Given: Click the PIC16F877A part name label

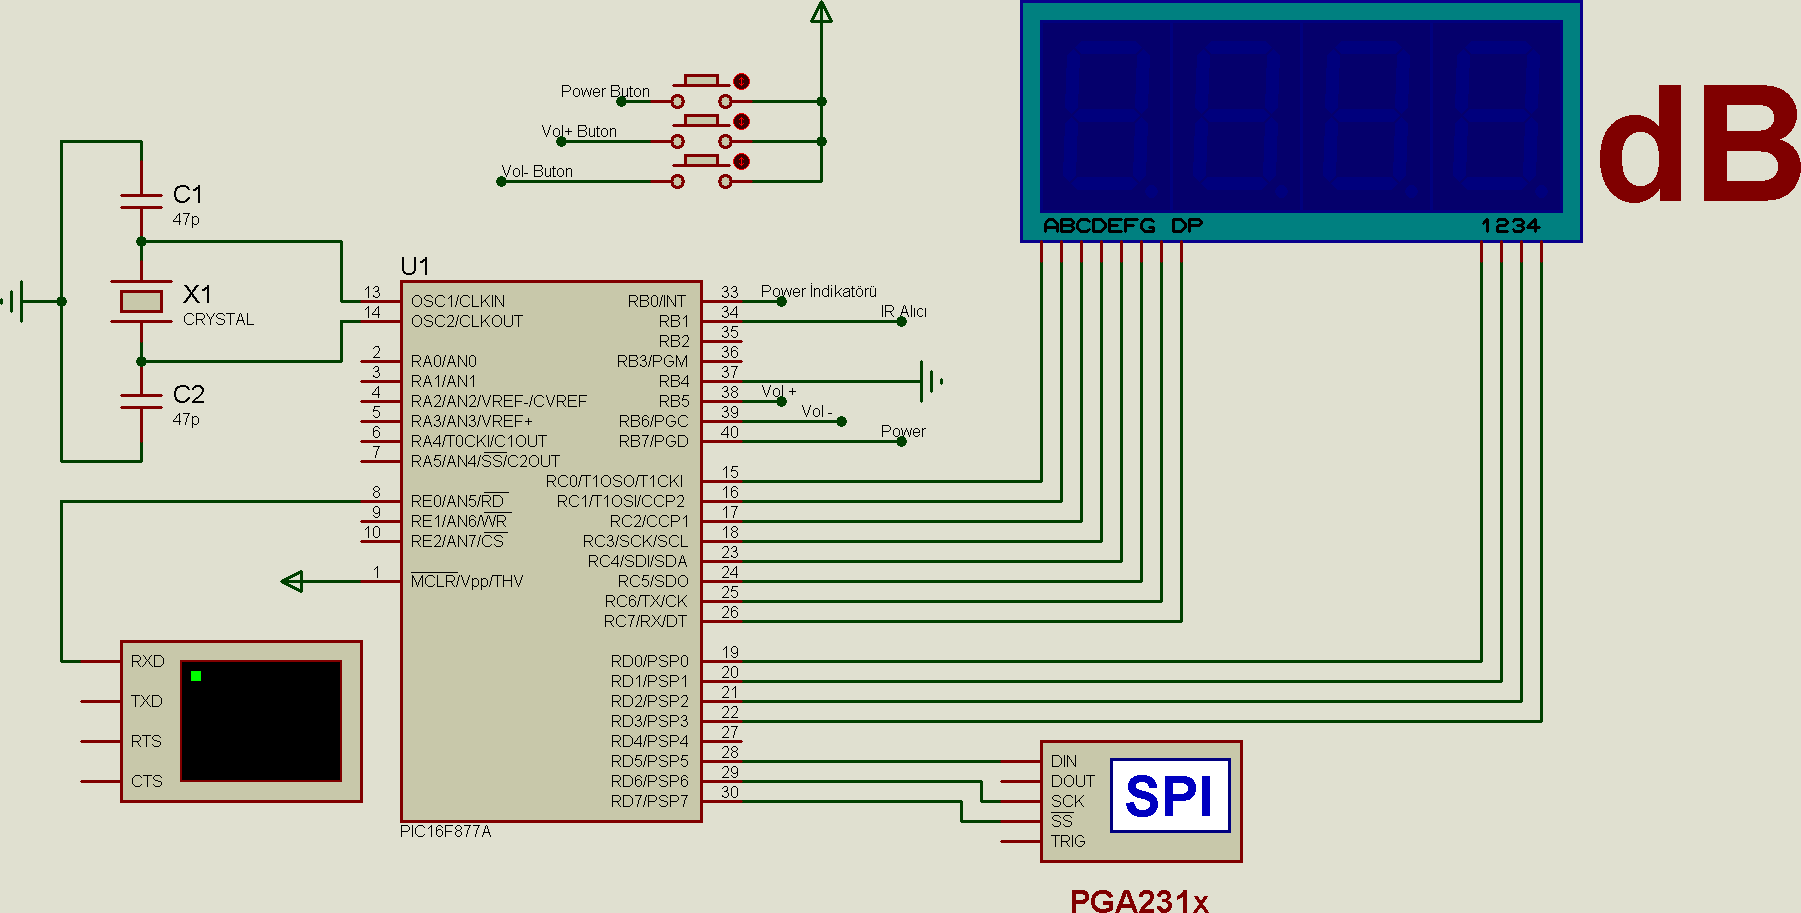Looking at the screenshot, I should 446,831.
